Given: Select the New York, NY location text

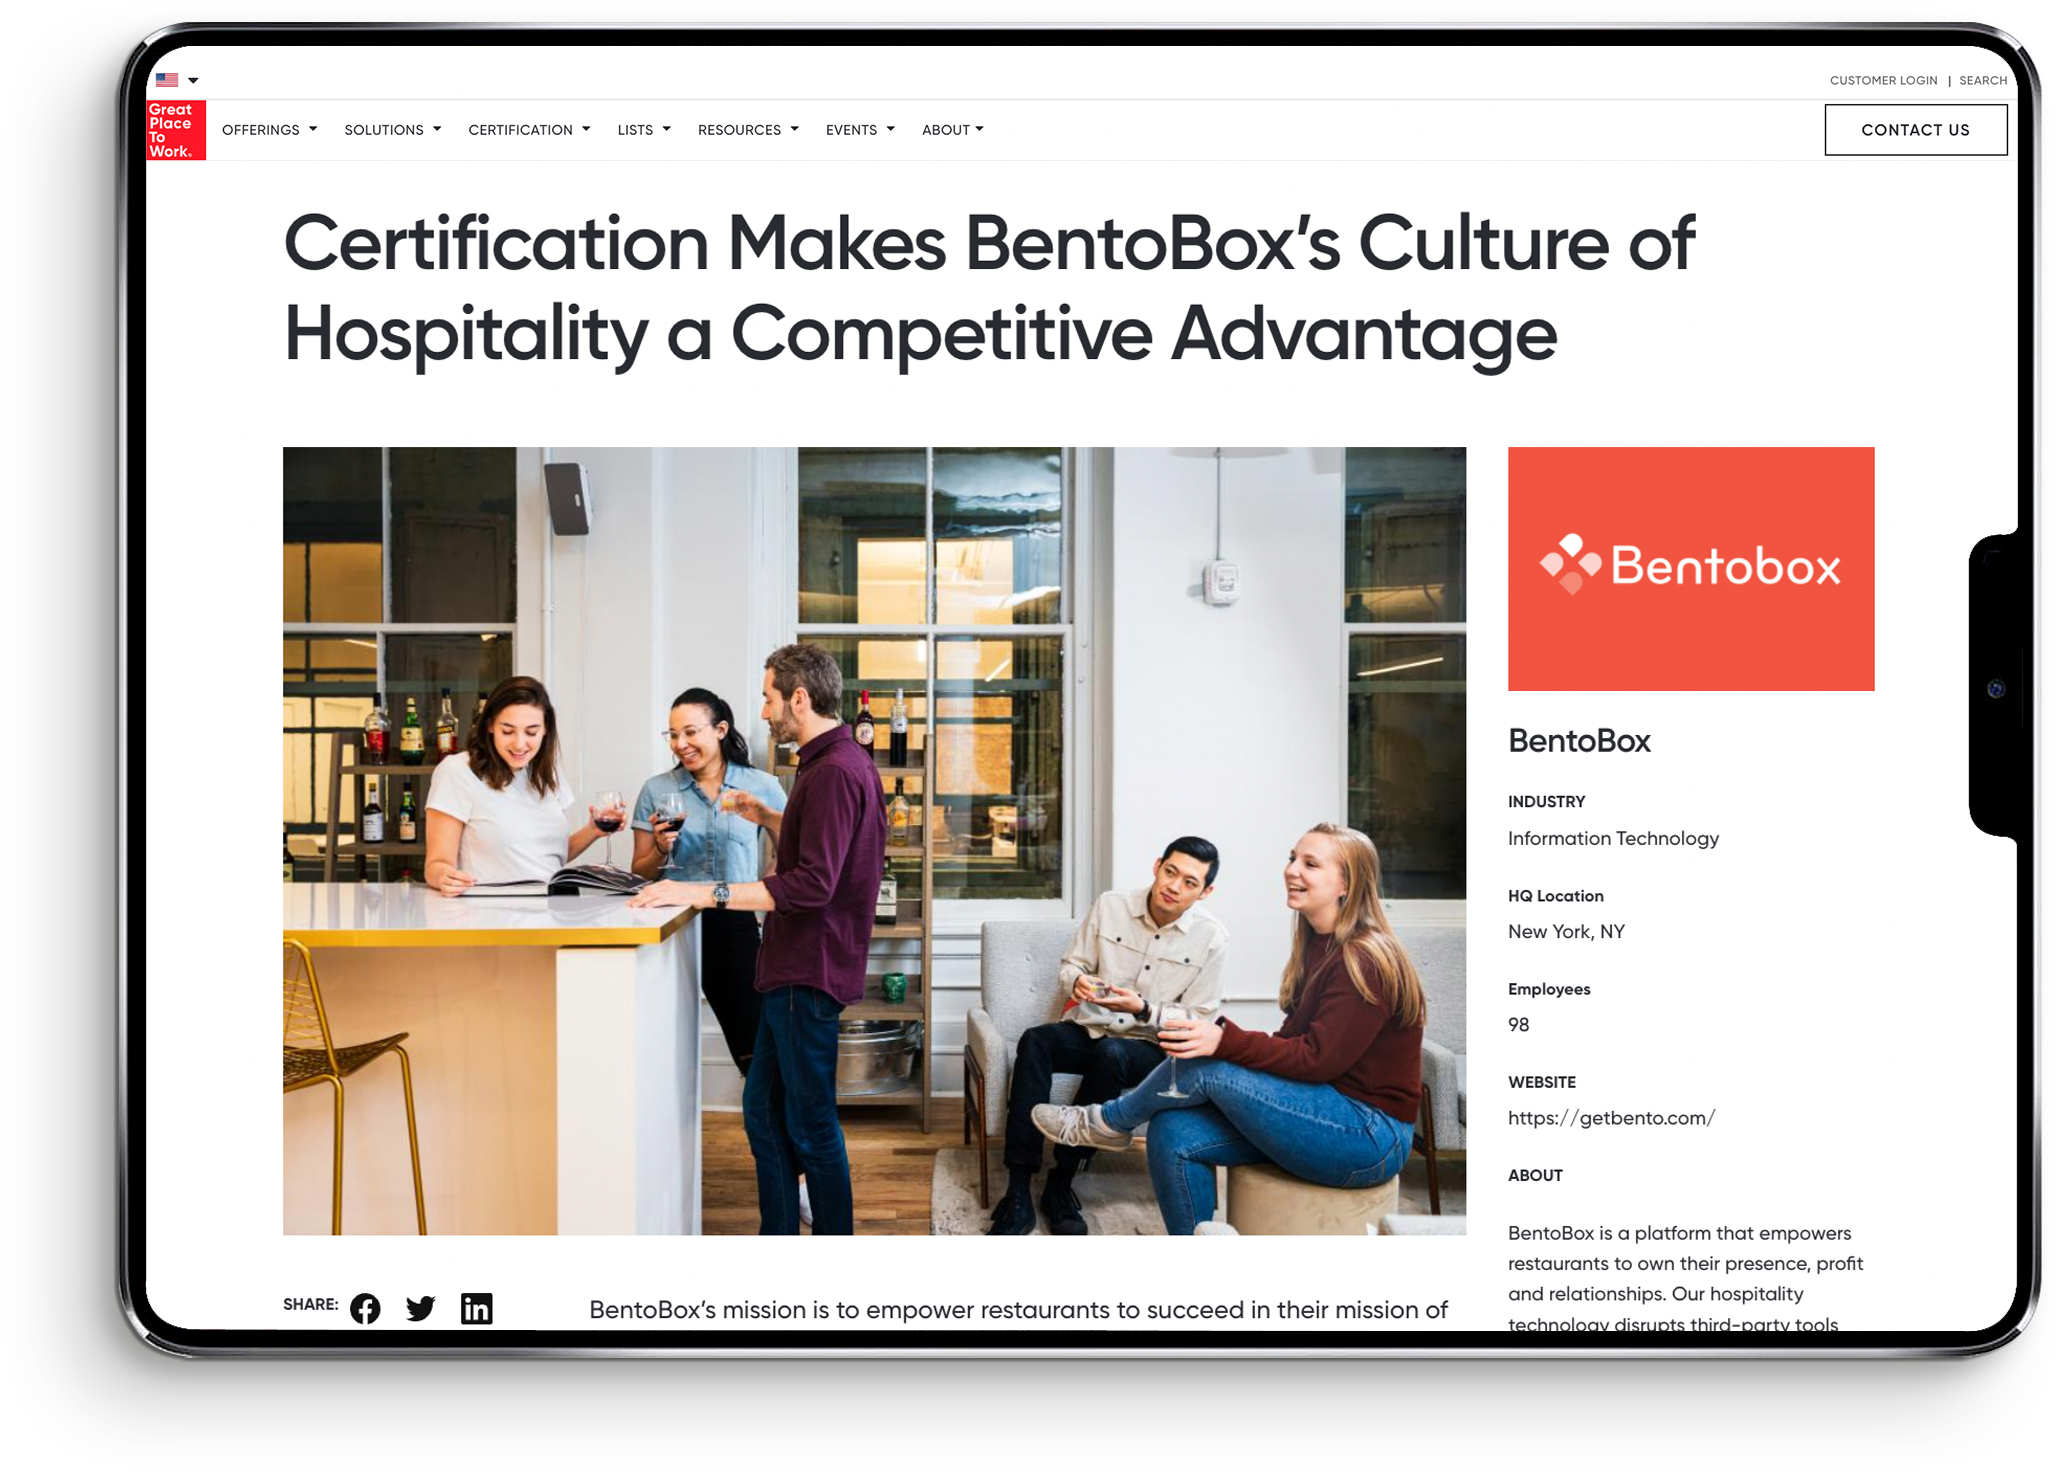Looking at the screenshot, I should [x=1566, y=931].
